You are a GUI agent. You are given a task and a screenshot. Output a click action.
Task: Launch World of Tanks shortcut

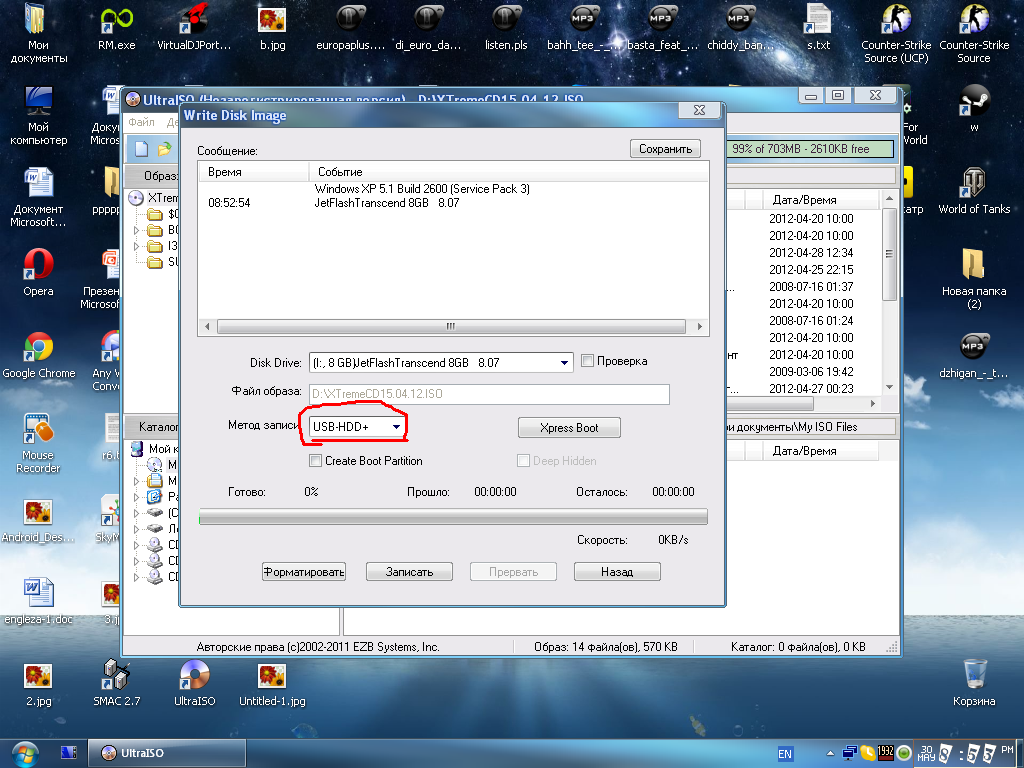click(974, 191)
